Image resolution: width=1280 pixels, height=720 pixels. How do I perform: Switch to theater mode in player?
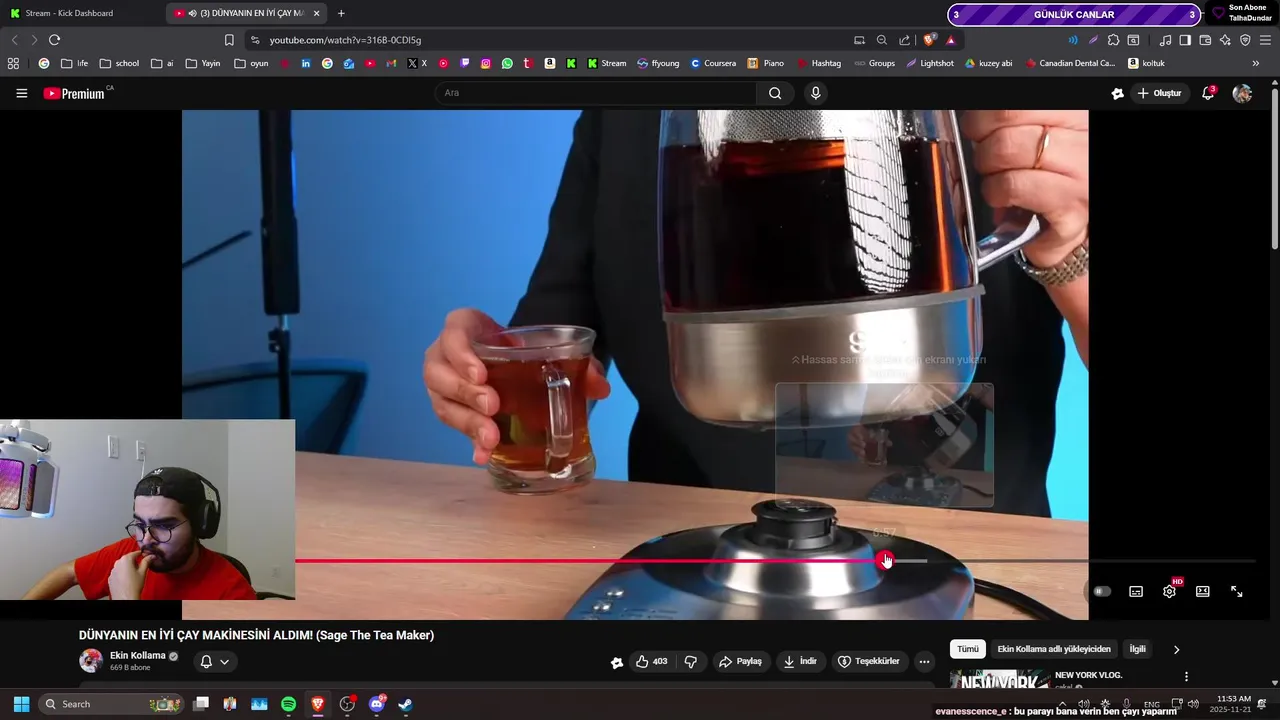pyautogui.click(x=1203, y=592)
